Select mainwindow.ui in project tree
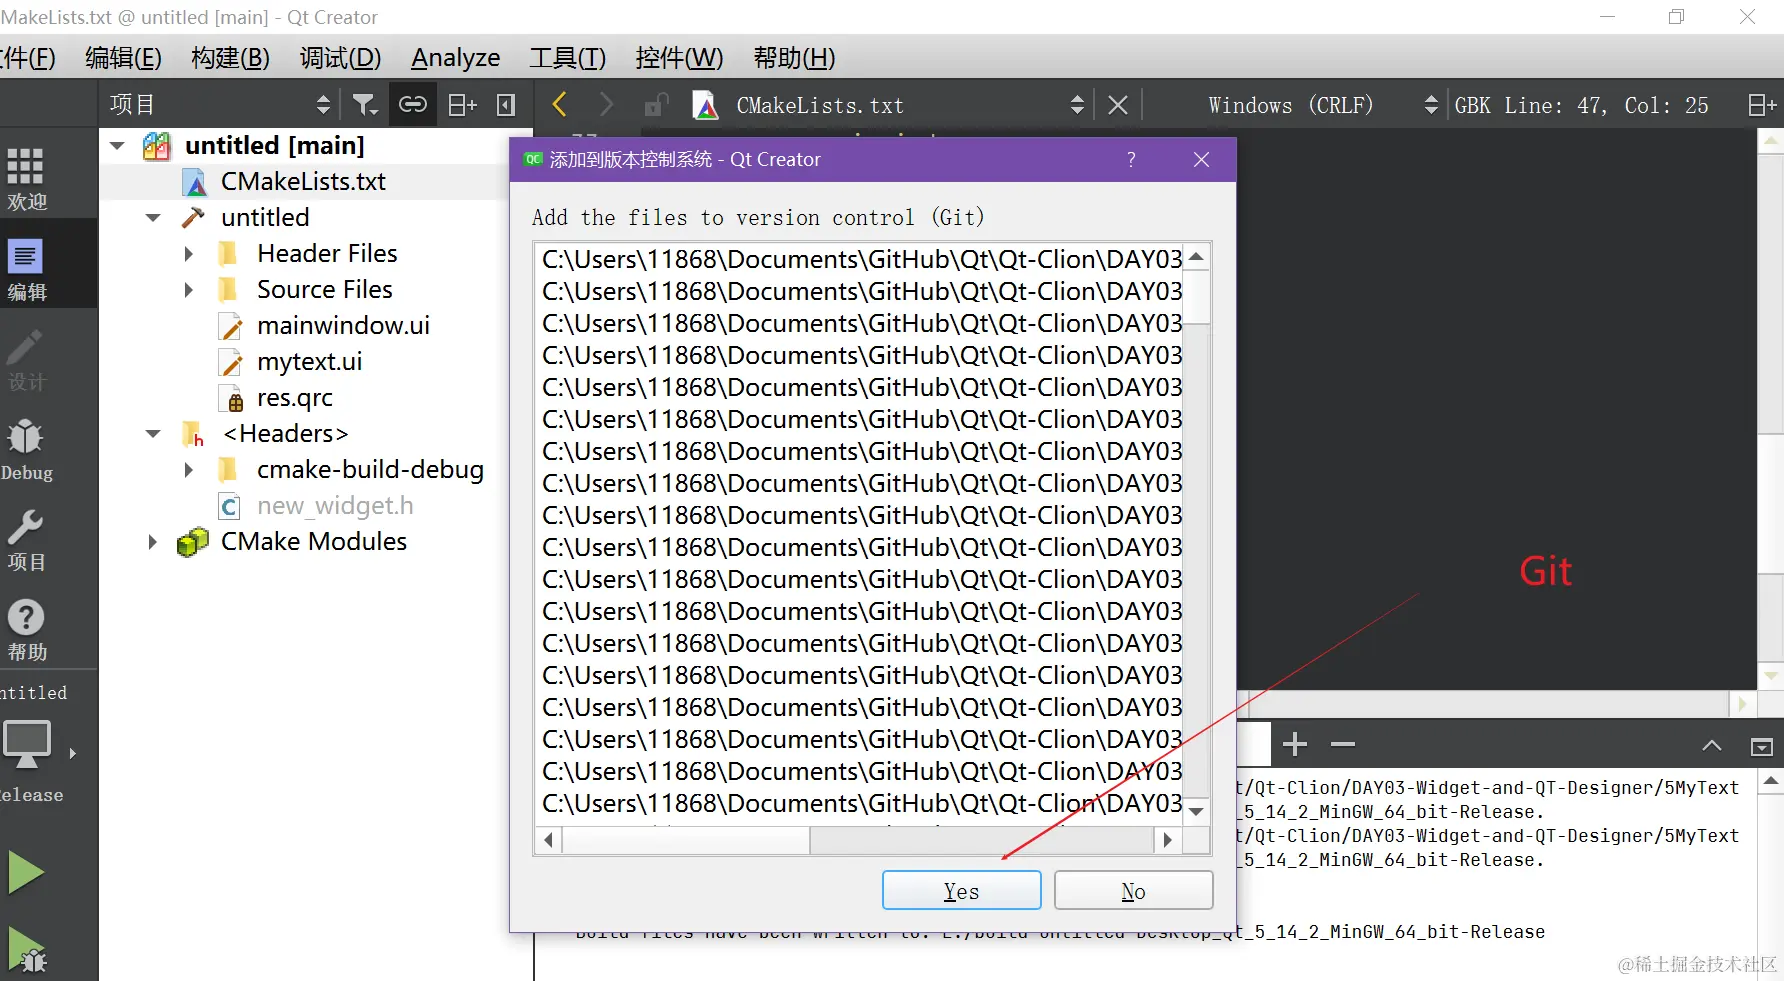Image resolution: width=1784 pixels, height=981 pixels. click(343, 326)
